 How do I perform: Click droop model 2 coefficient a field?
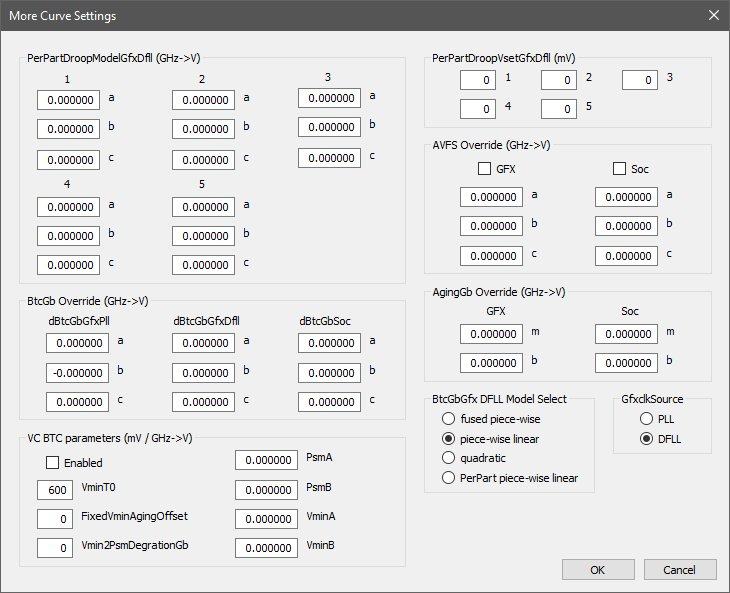click(203, 100)
